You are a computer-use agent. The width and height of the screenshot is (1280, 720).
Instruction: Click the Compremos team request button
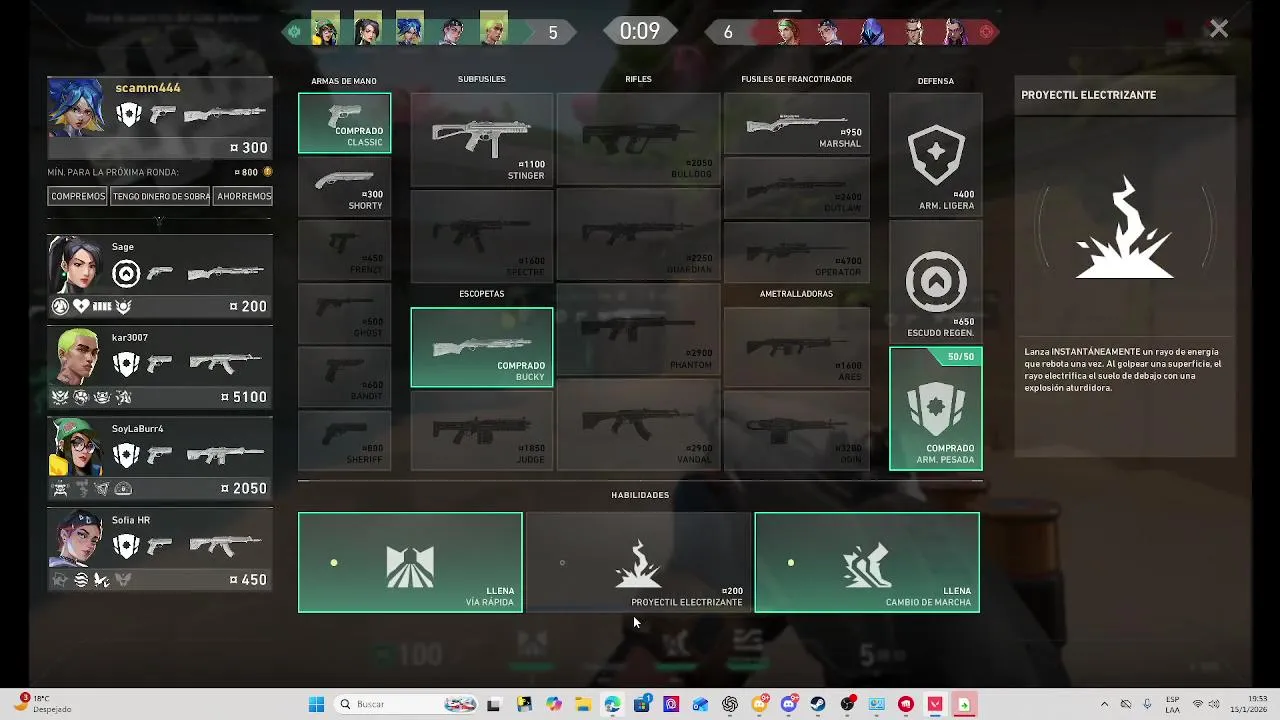click(78, 196)
